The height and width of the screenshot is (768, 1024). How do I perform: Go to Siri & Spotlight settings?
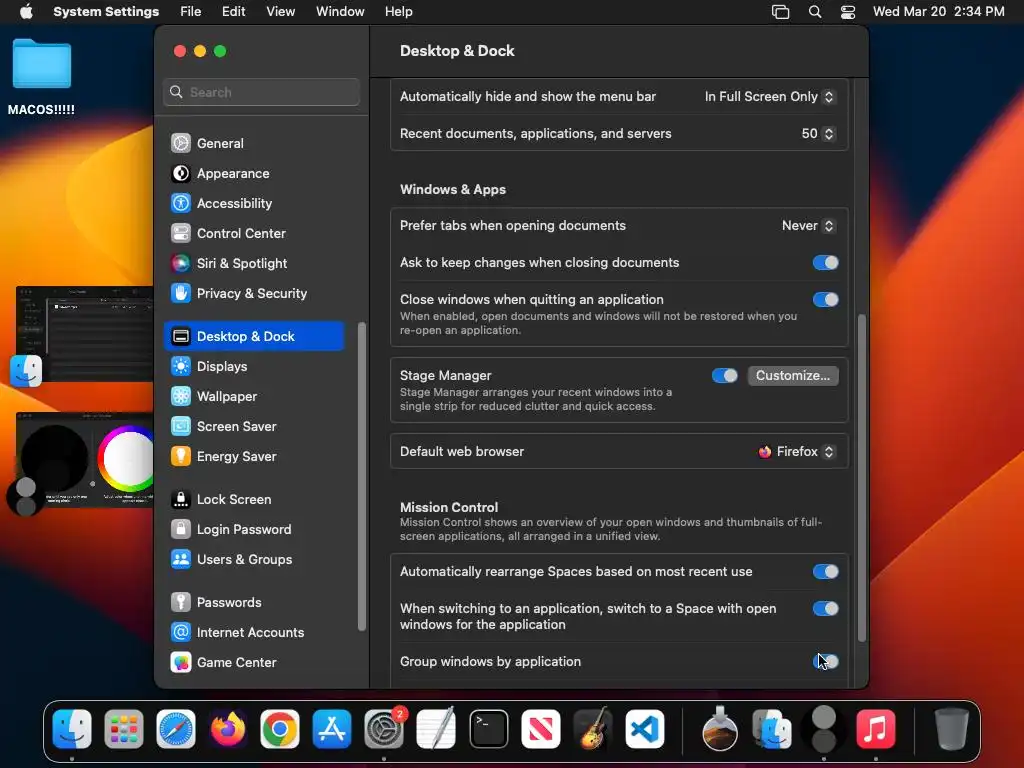click(x=253, y=263)
